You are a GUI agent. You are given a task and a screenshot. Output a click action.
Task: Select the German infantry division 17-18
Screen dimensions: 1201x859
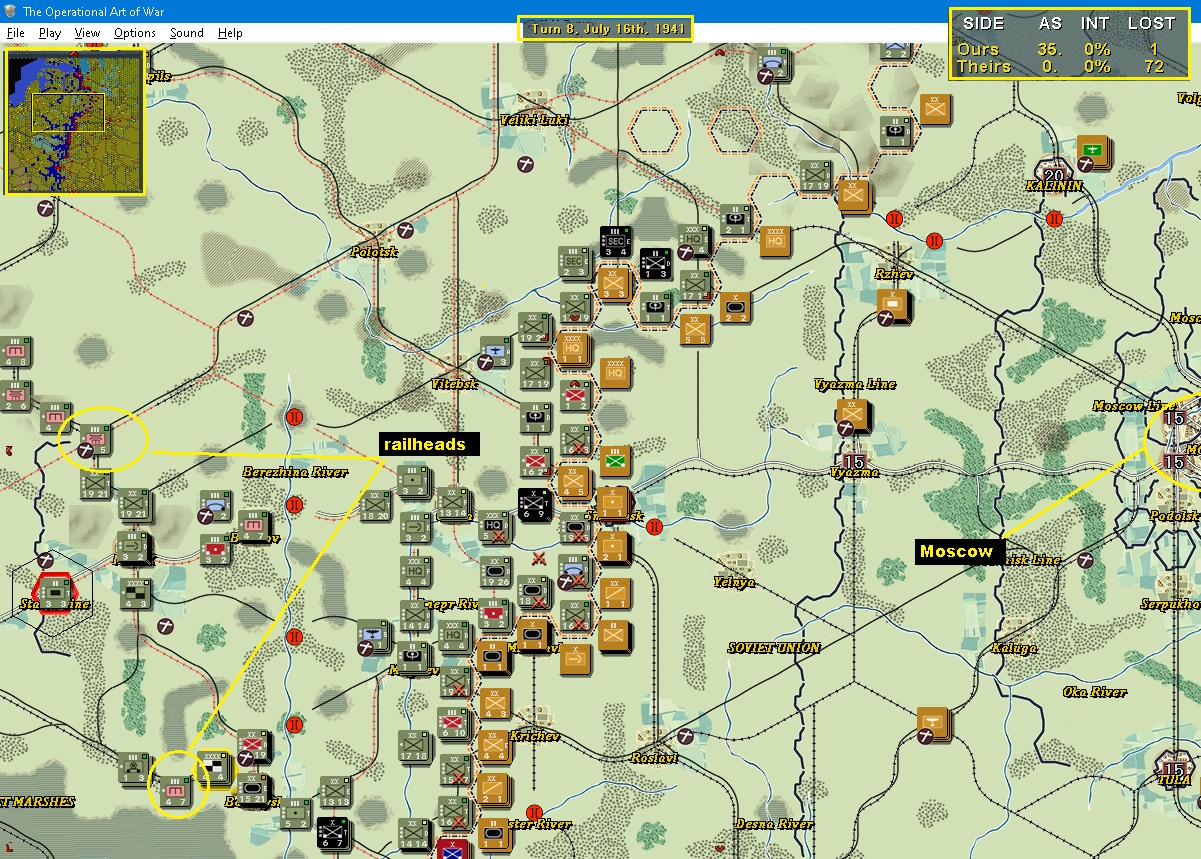(x=415, y=746)
